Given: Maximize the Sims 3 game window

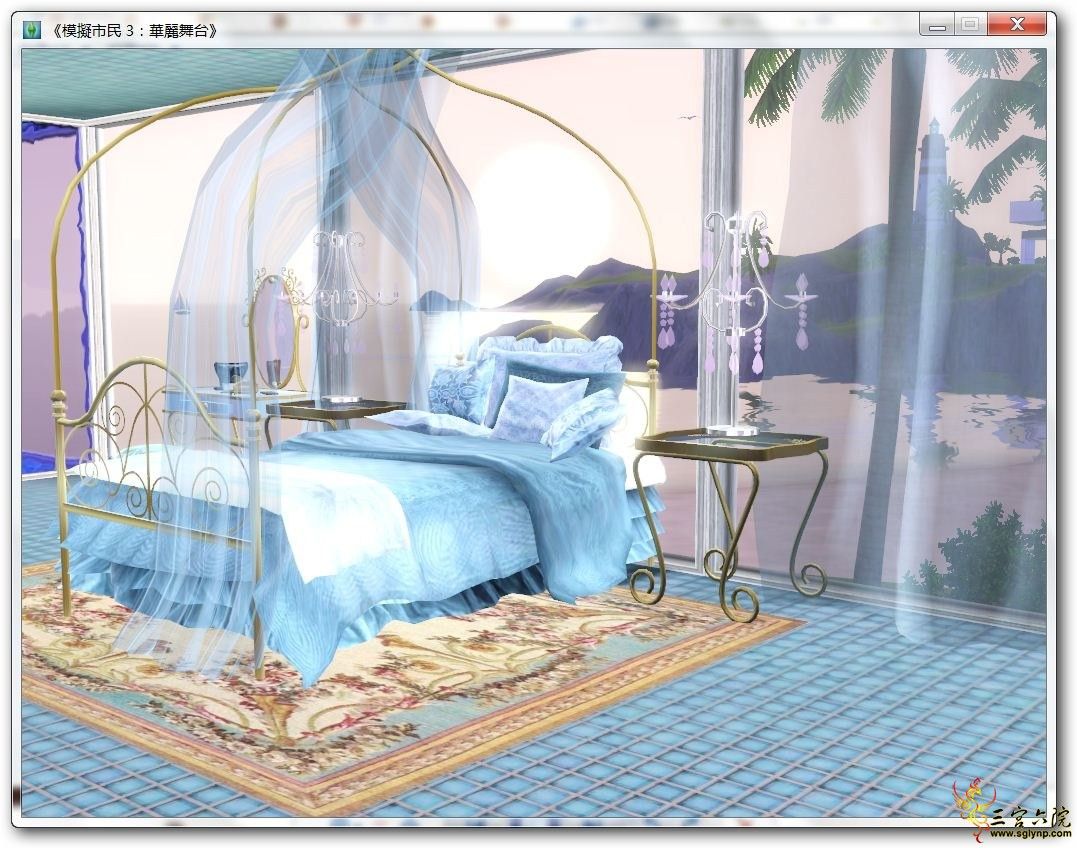Looking at the screenshot, I should (x=970, y=26).
